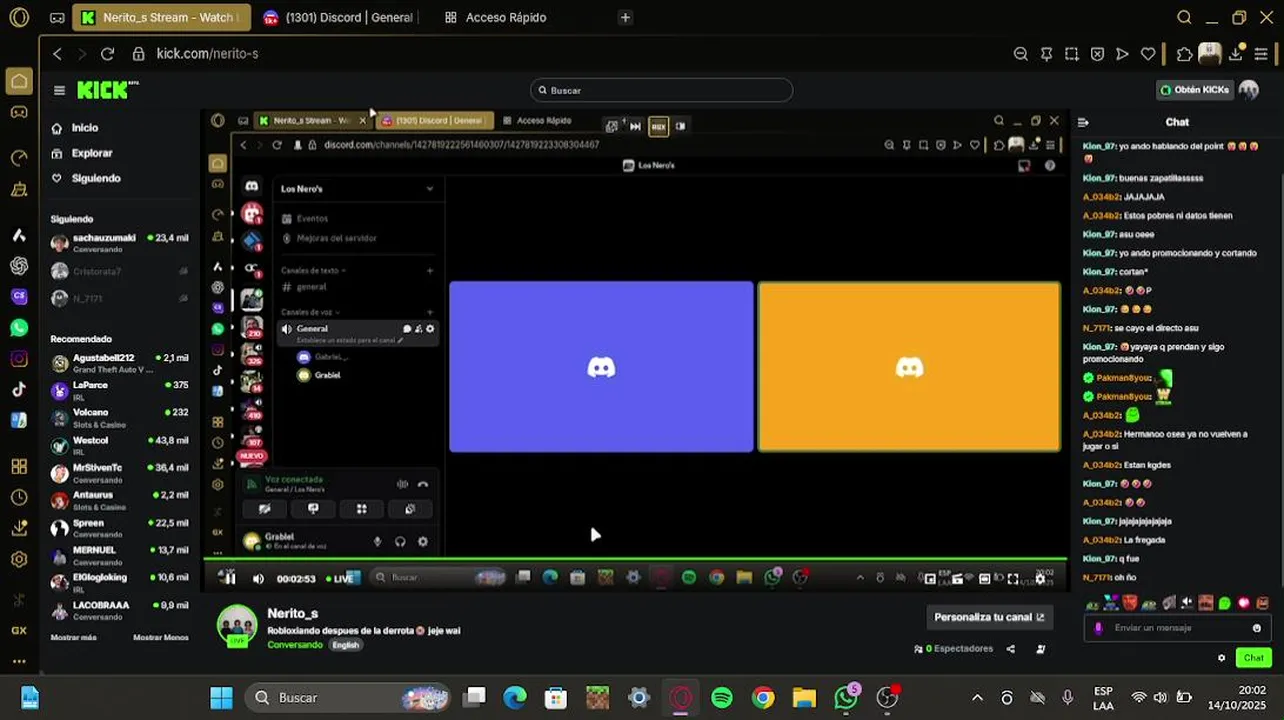Screen dimensions: 1284x720
Task: Open Spotify from Windows taskbar
Action: pyautogui.click(x=721, y=697)
